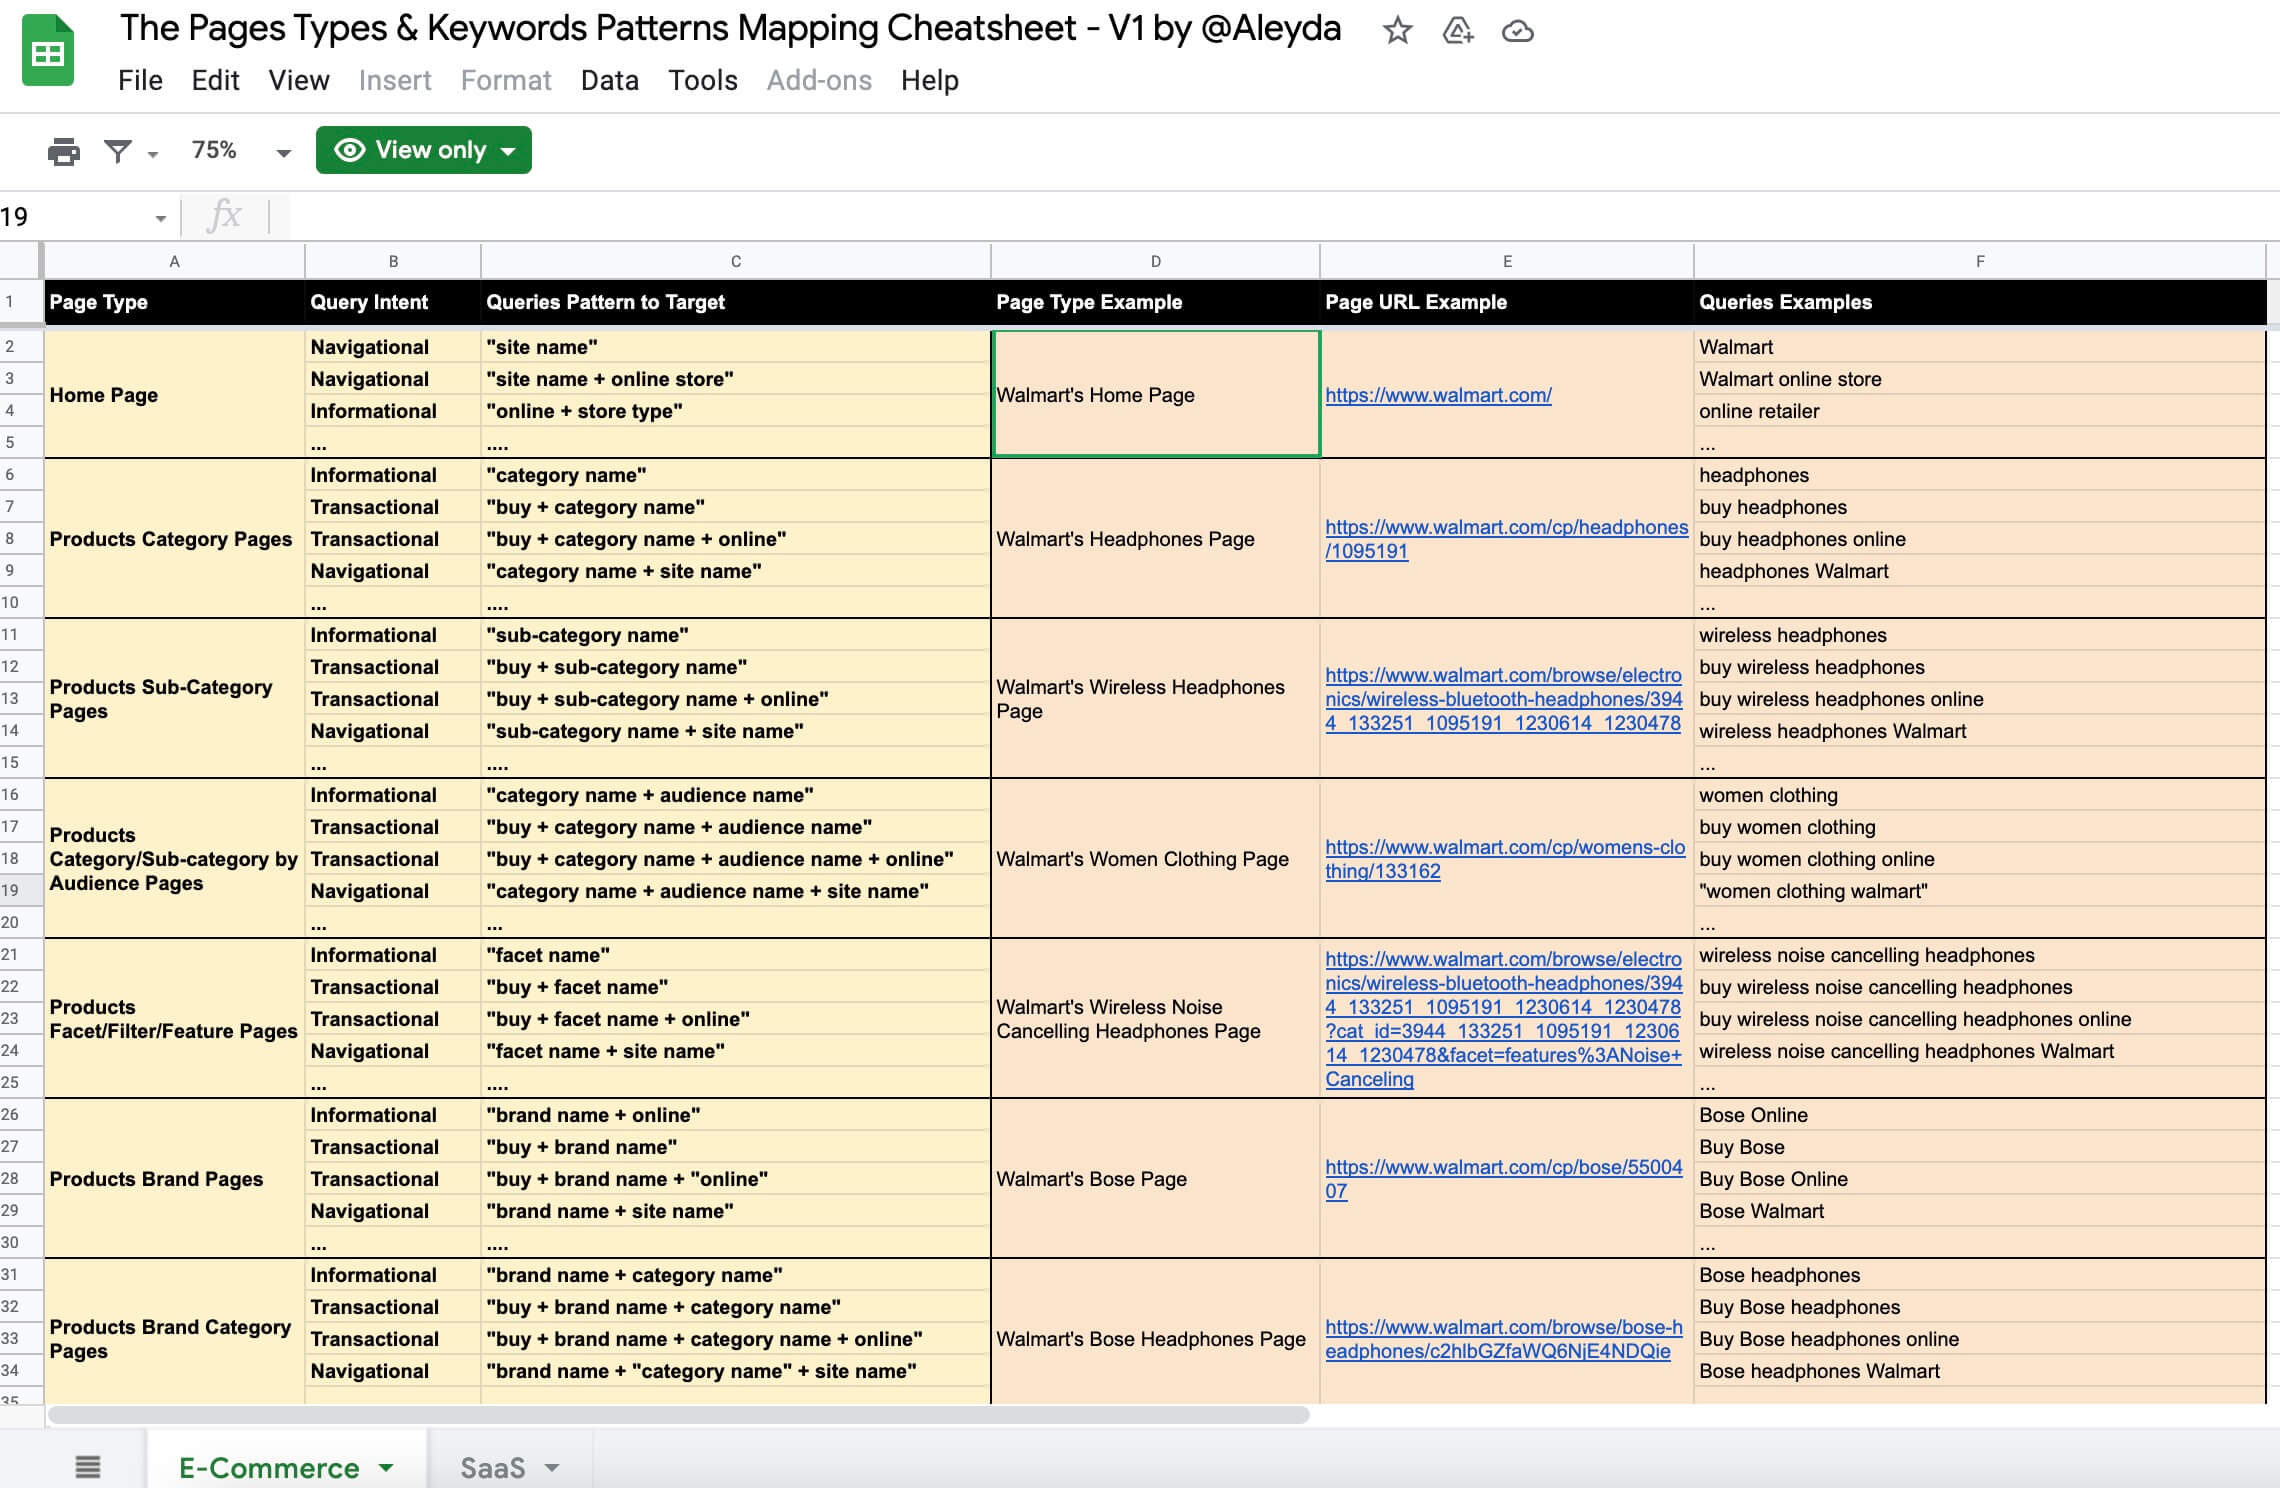The image size is (2280, 1488).
Task: Open the Walmart home page link
Action: pyautogui.click(x=1437, y=395)
